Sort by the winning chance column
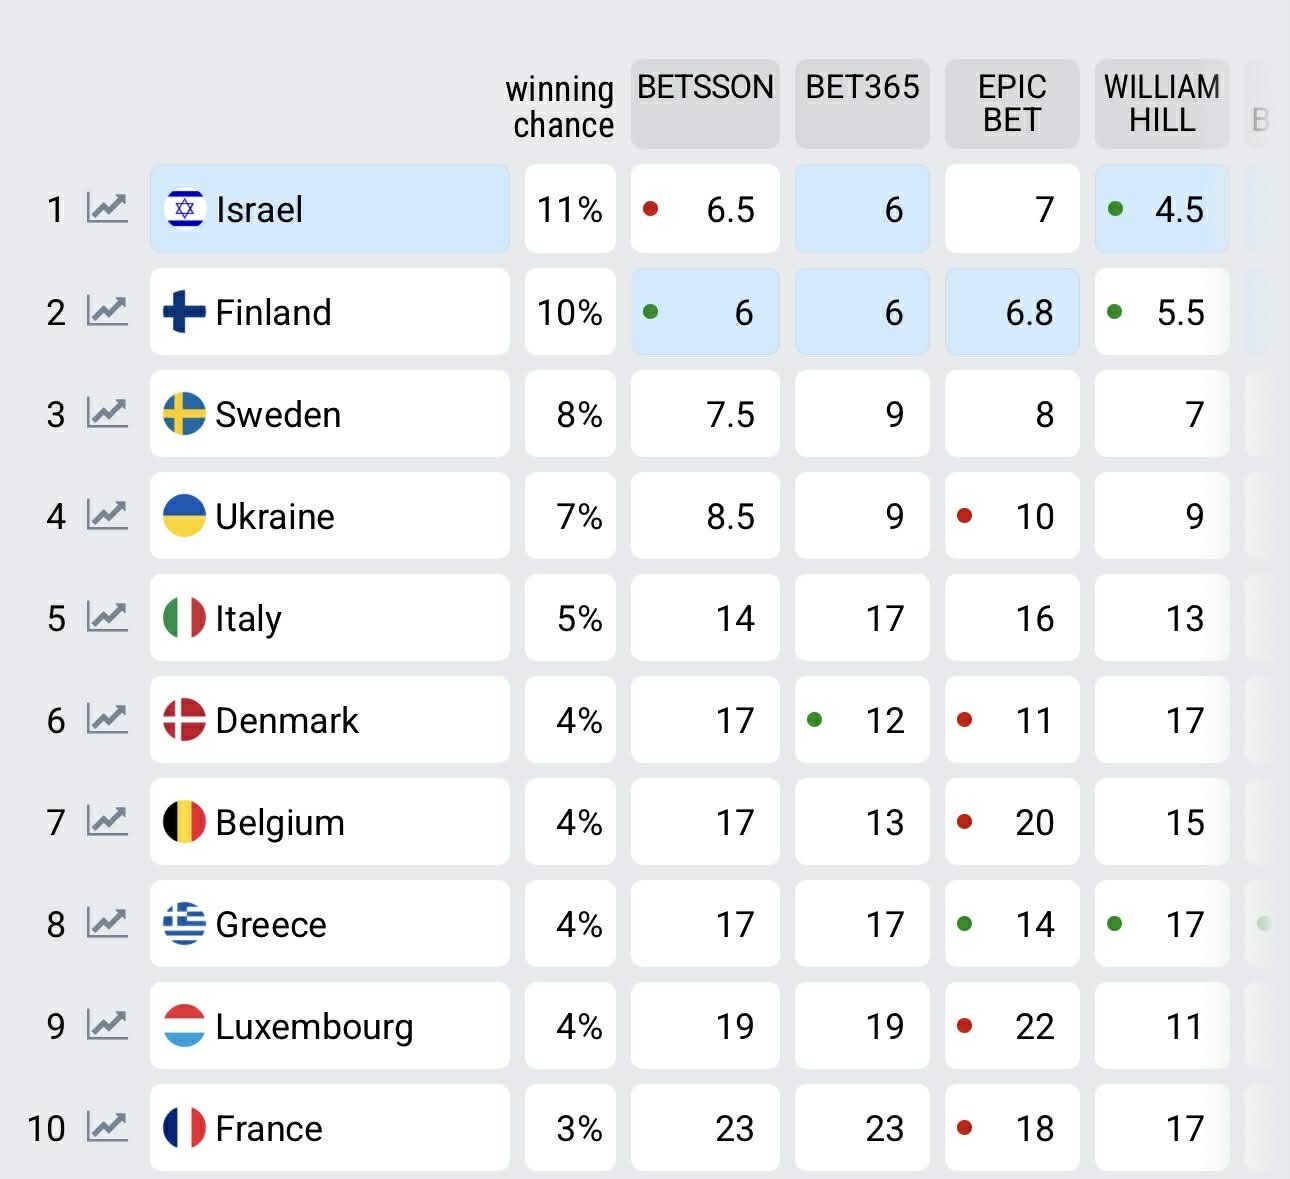 560,106
